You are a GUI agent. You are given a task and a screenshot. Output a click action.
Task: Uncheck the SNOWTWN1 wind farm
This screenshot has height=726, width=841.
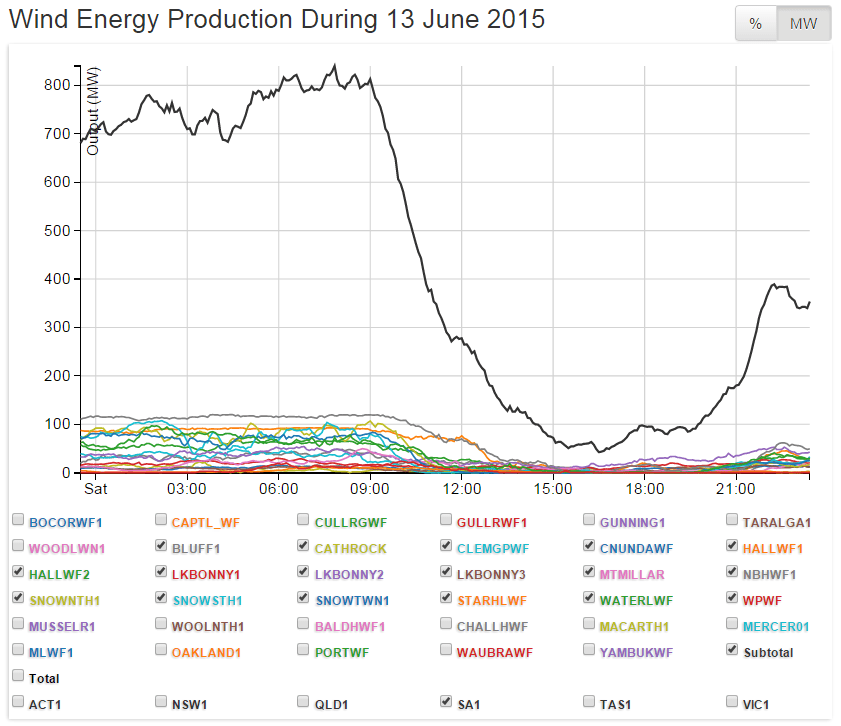click(x=304, y=598)
